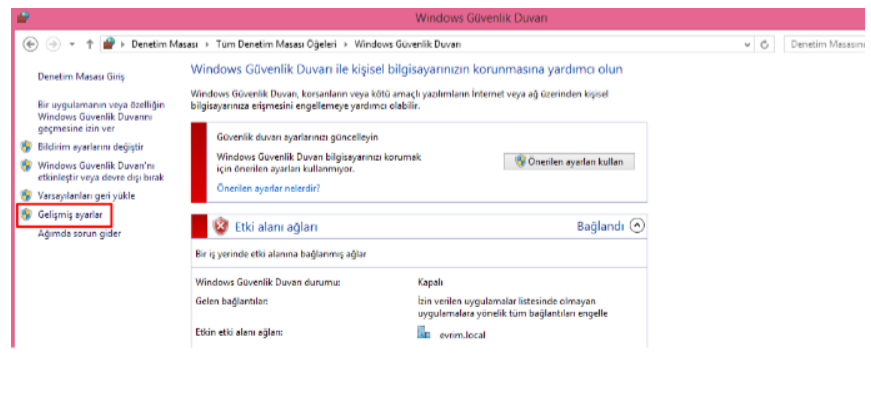Click the evrim.local network icon

point(424,333)
